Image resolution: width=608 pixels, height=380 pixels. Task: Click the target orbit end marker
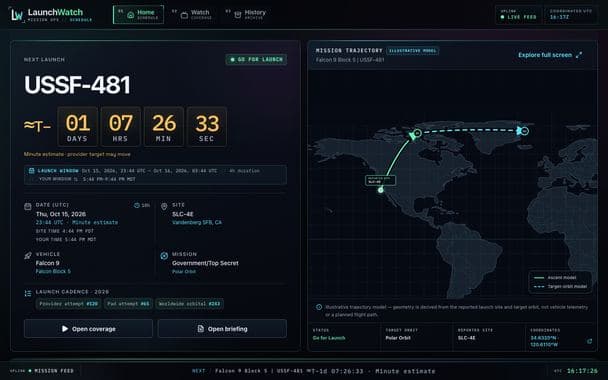coord(524,131)
